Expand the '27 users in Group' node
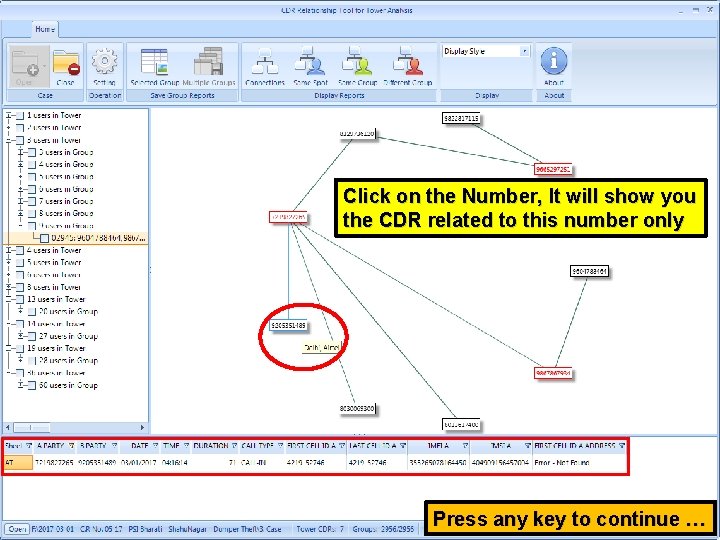Image resolution: width=720 pixels, height=540 pixels. point(20,336)
